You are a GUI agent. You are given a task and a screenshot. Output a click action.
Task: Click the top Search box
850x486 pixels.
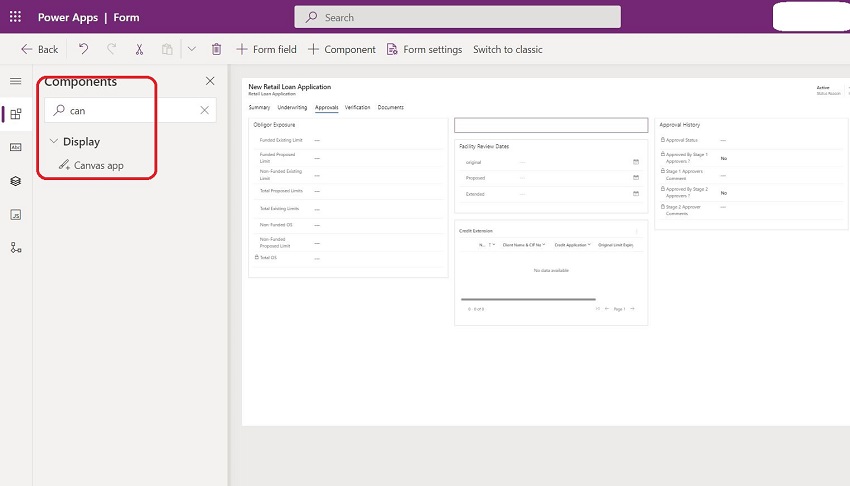(x=457, y=17)
